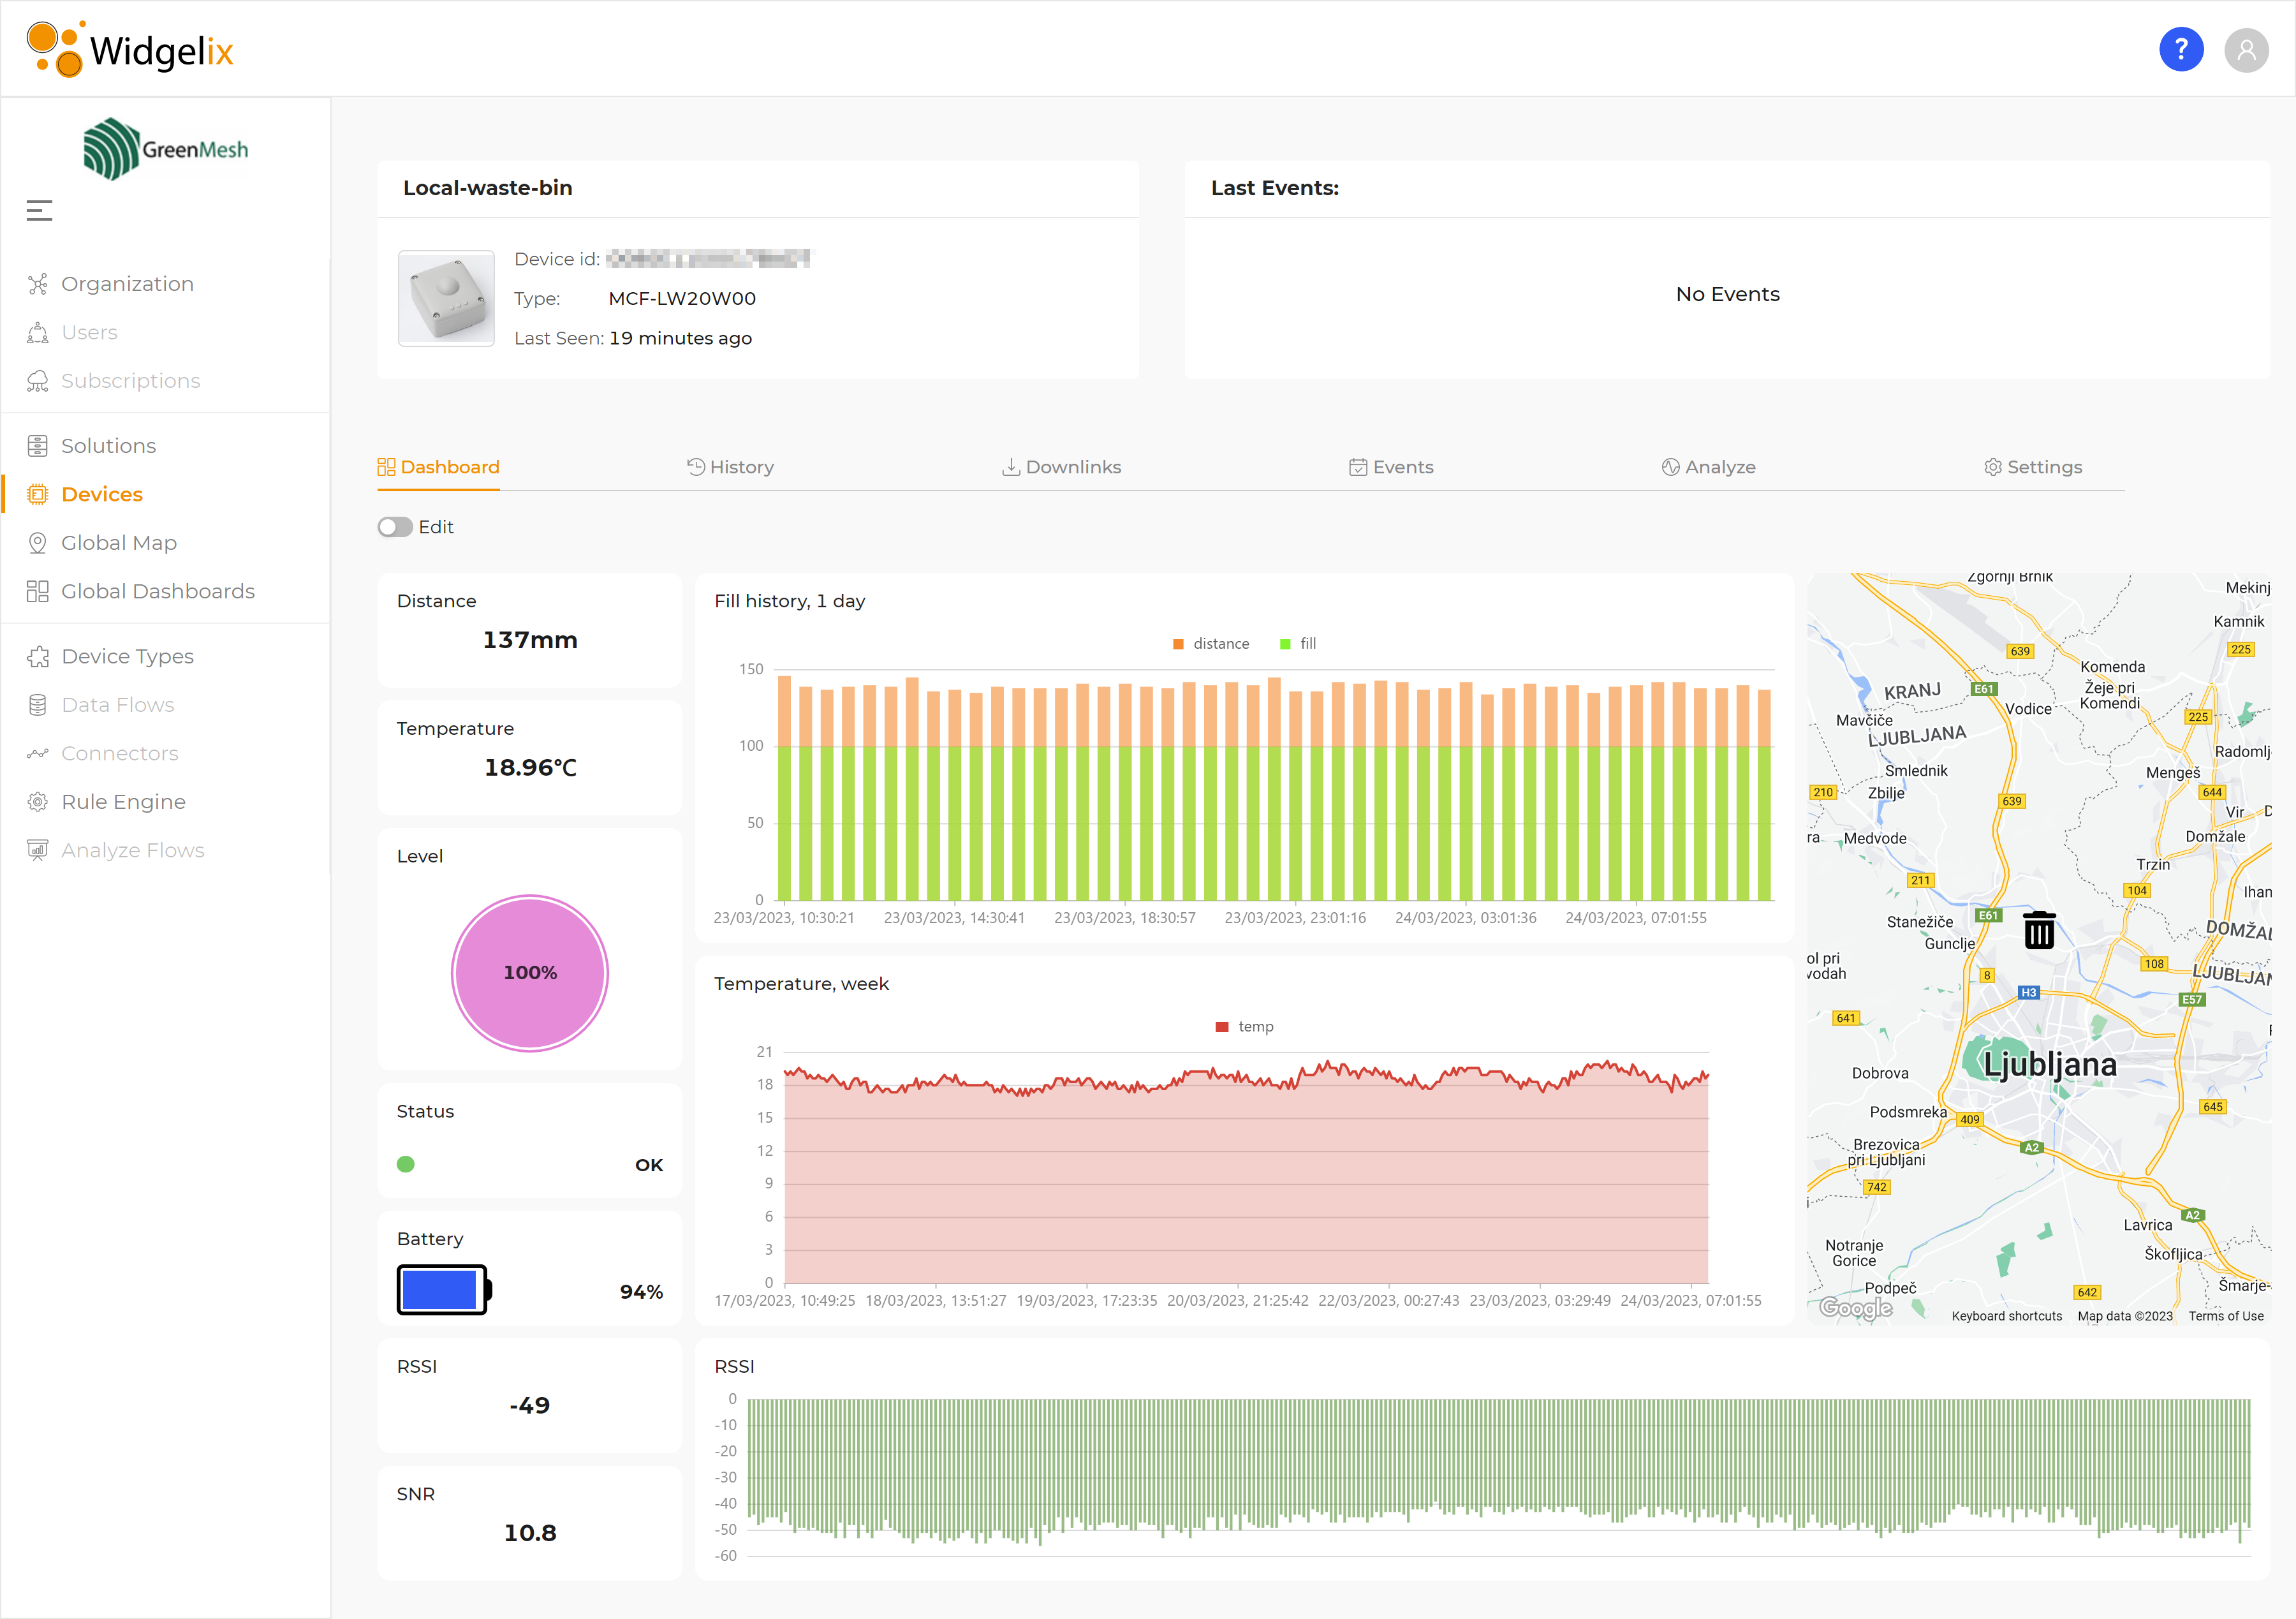Go to Global Map in the sidebar

pos(118,543)
